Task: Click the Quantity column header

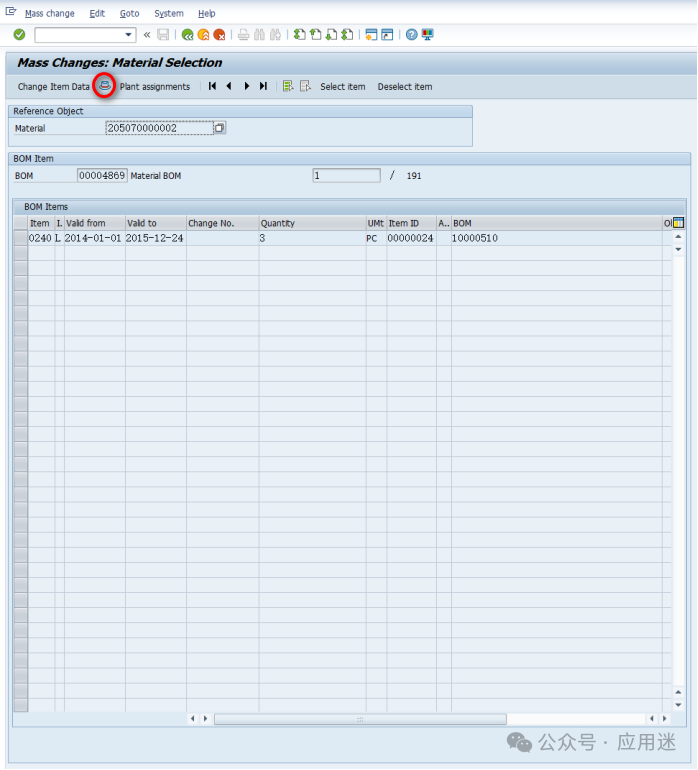Action: coord(311,224)
